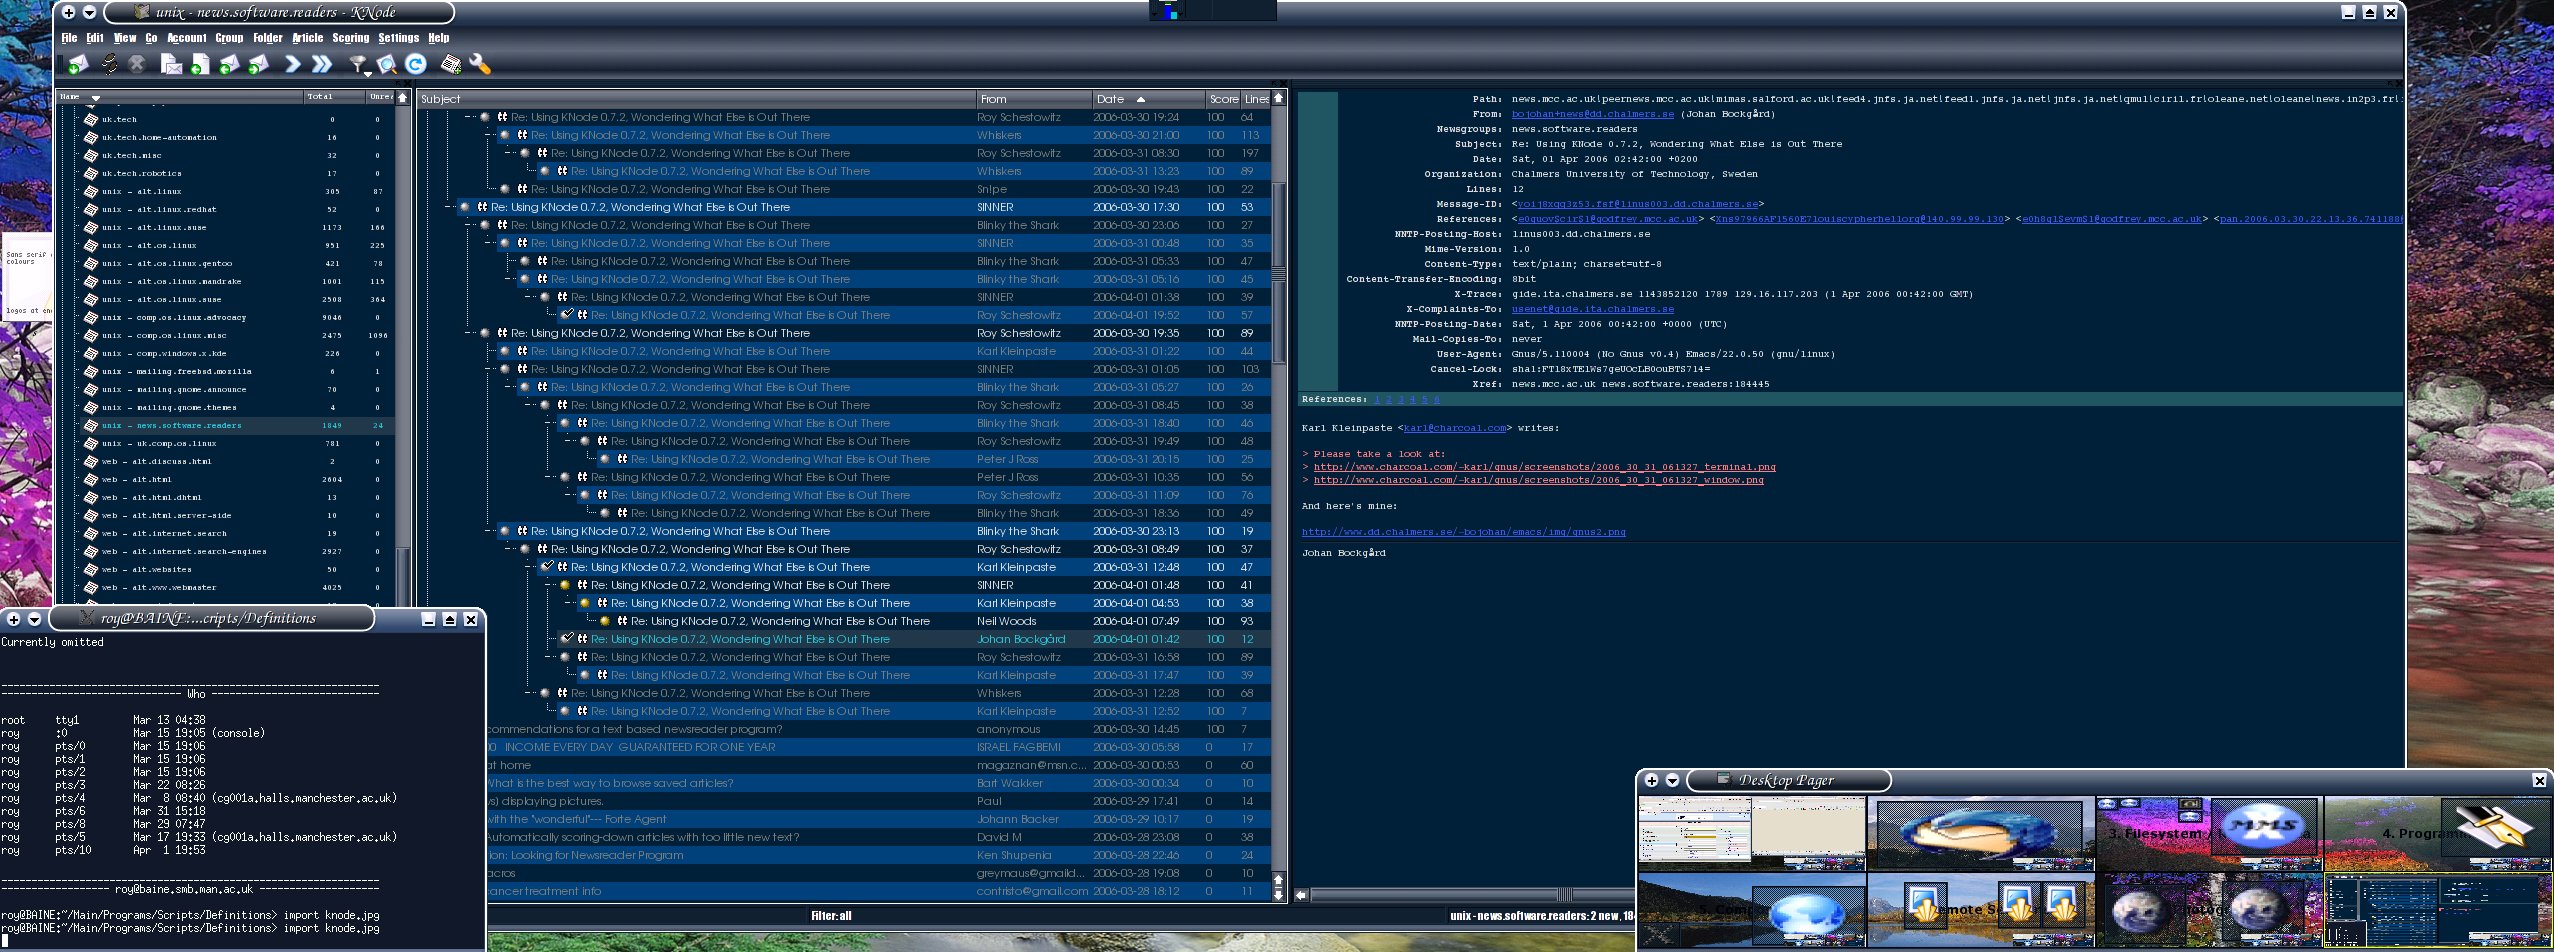The width and height of the screenshot is (2554, 952).
Task: Open the Group menu
Action: click(229, 38)
